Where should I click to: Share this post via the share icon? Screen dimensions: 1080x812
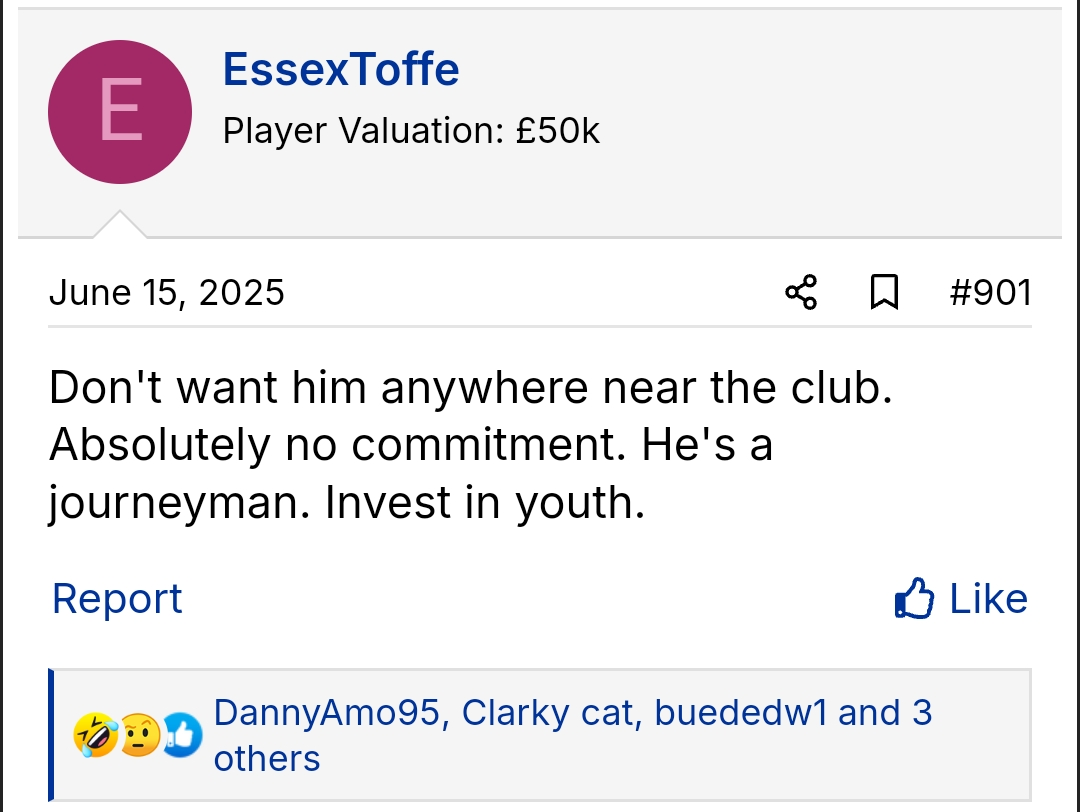tap(801, 293)
